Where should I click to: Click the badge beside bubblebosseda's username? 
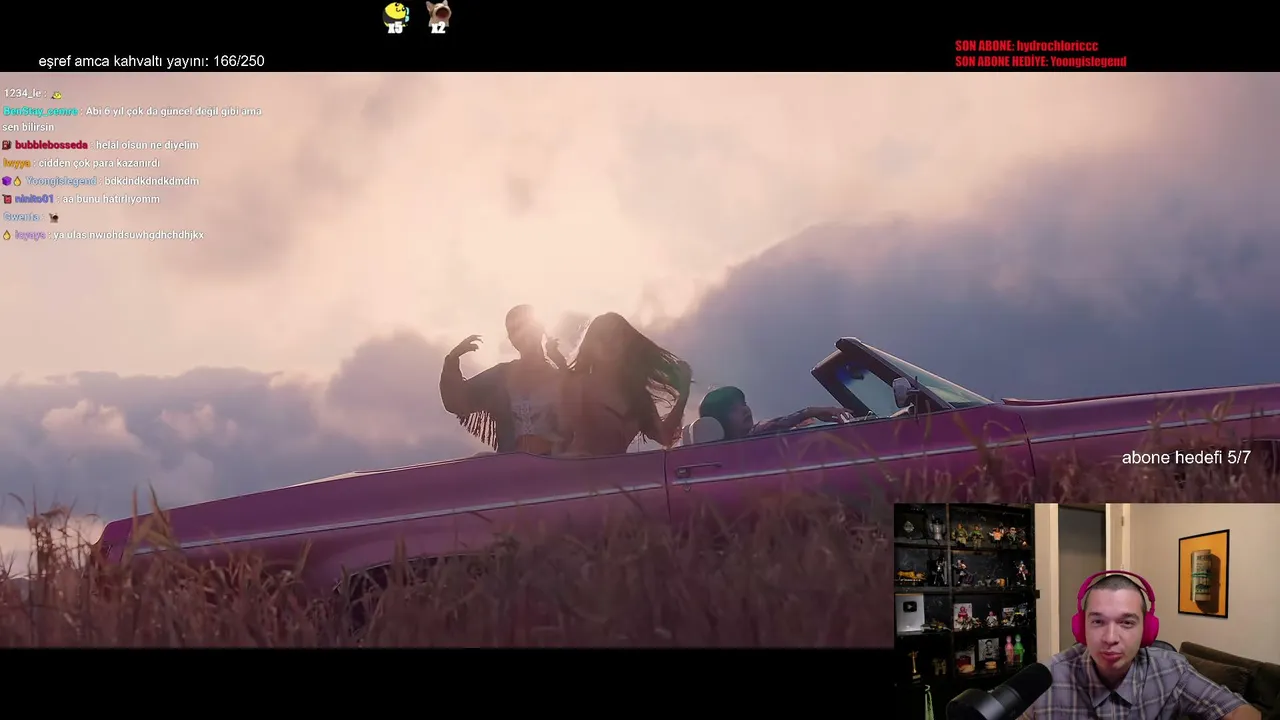click(x=7, y=145)
